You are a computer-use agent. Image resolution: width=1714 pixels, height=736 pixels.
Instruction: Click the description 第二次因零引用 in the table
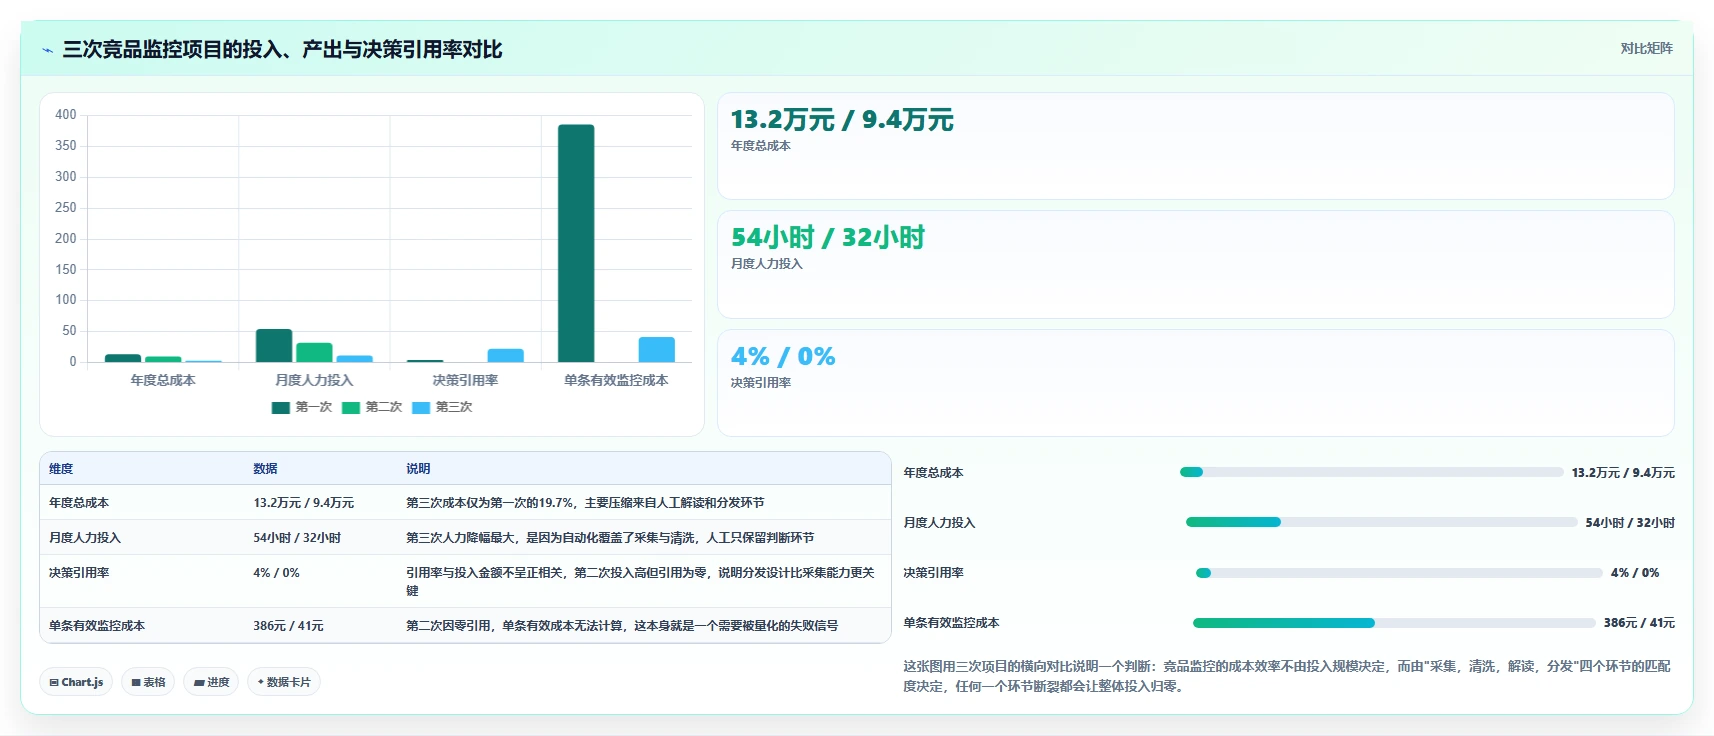pyautogui.click(x=622, y=626)
